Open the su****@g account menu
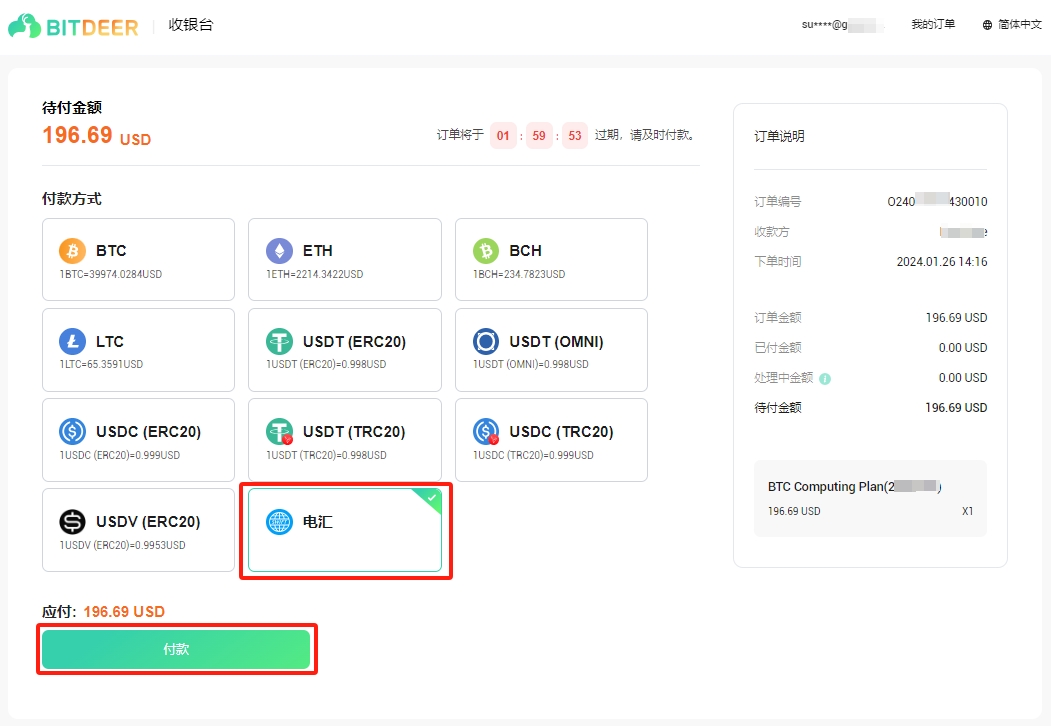The height and width of the screenshot is (726, 1051). (843, 25)
